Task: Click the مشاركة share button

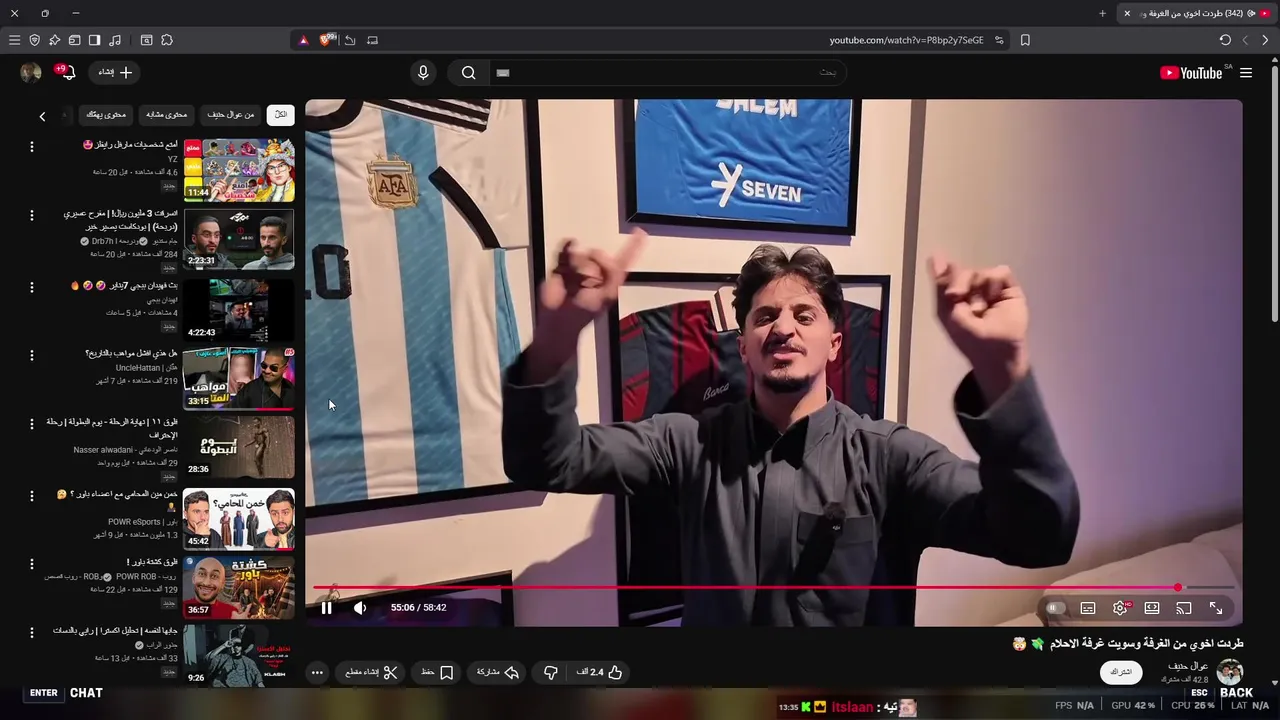Action: click(498, 672)
